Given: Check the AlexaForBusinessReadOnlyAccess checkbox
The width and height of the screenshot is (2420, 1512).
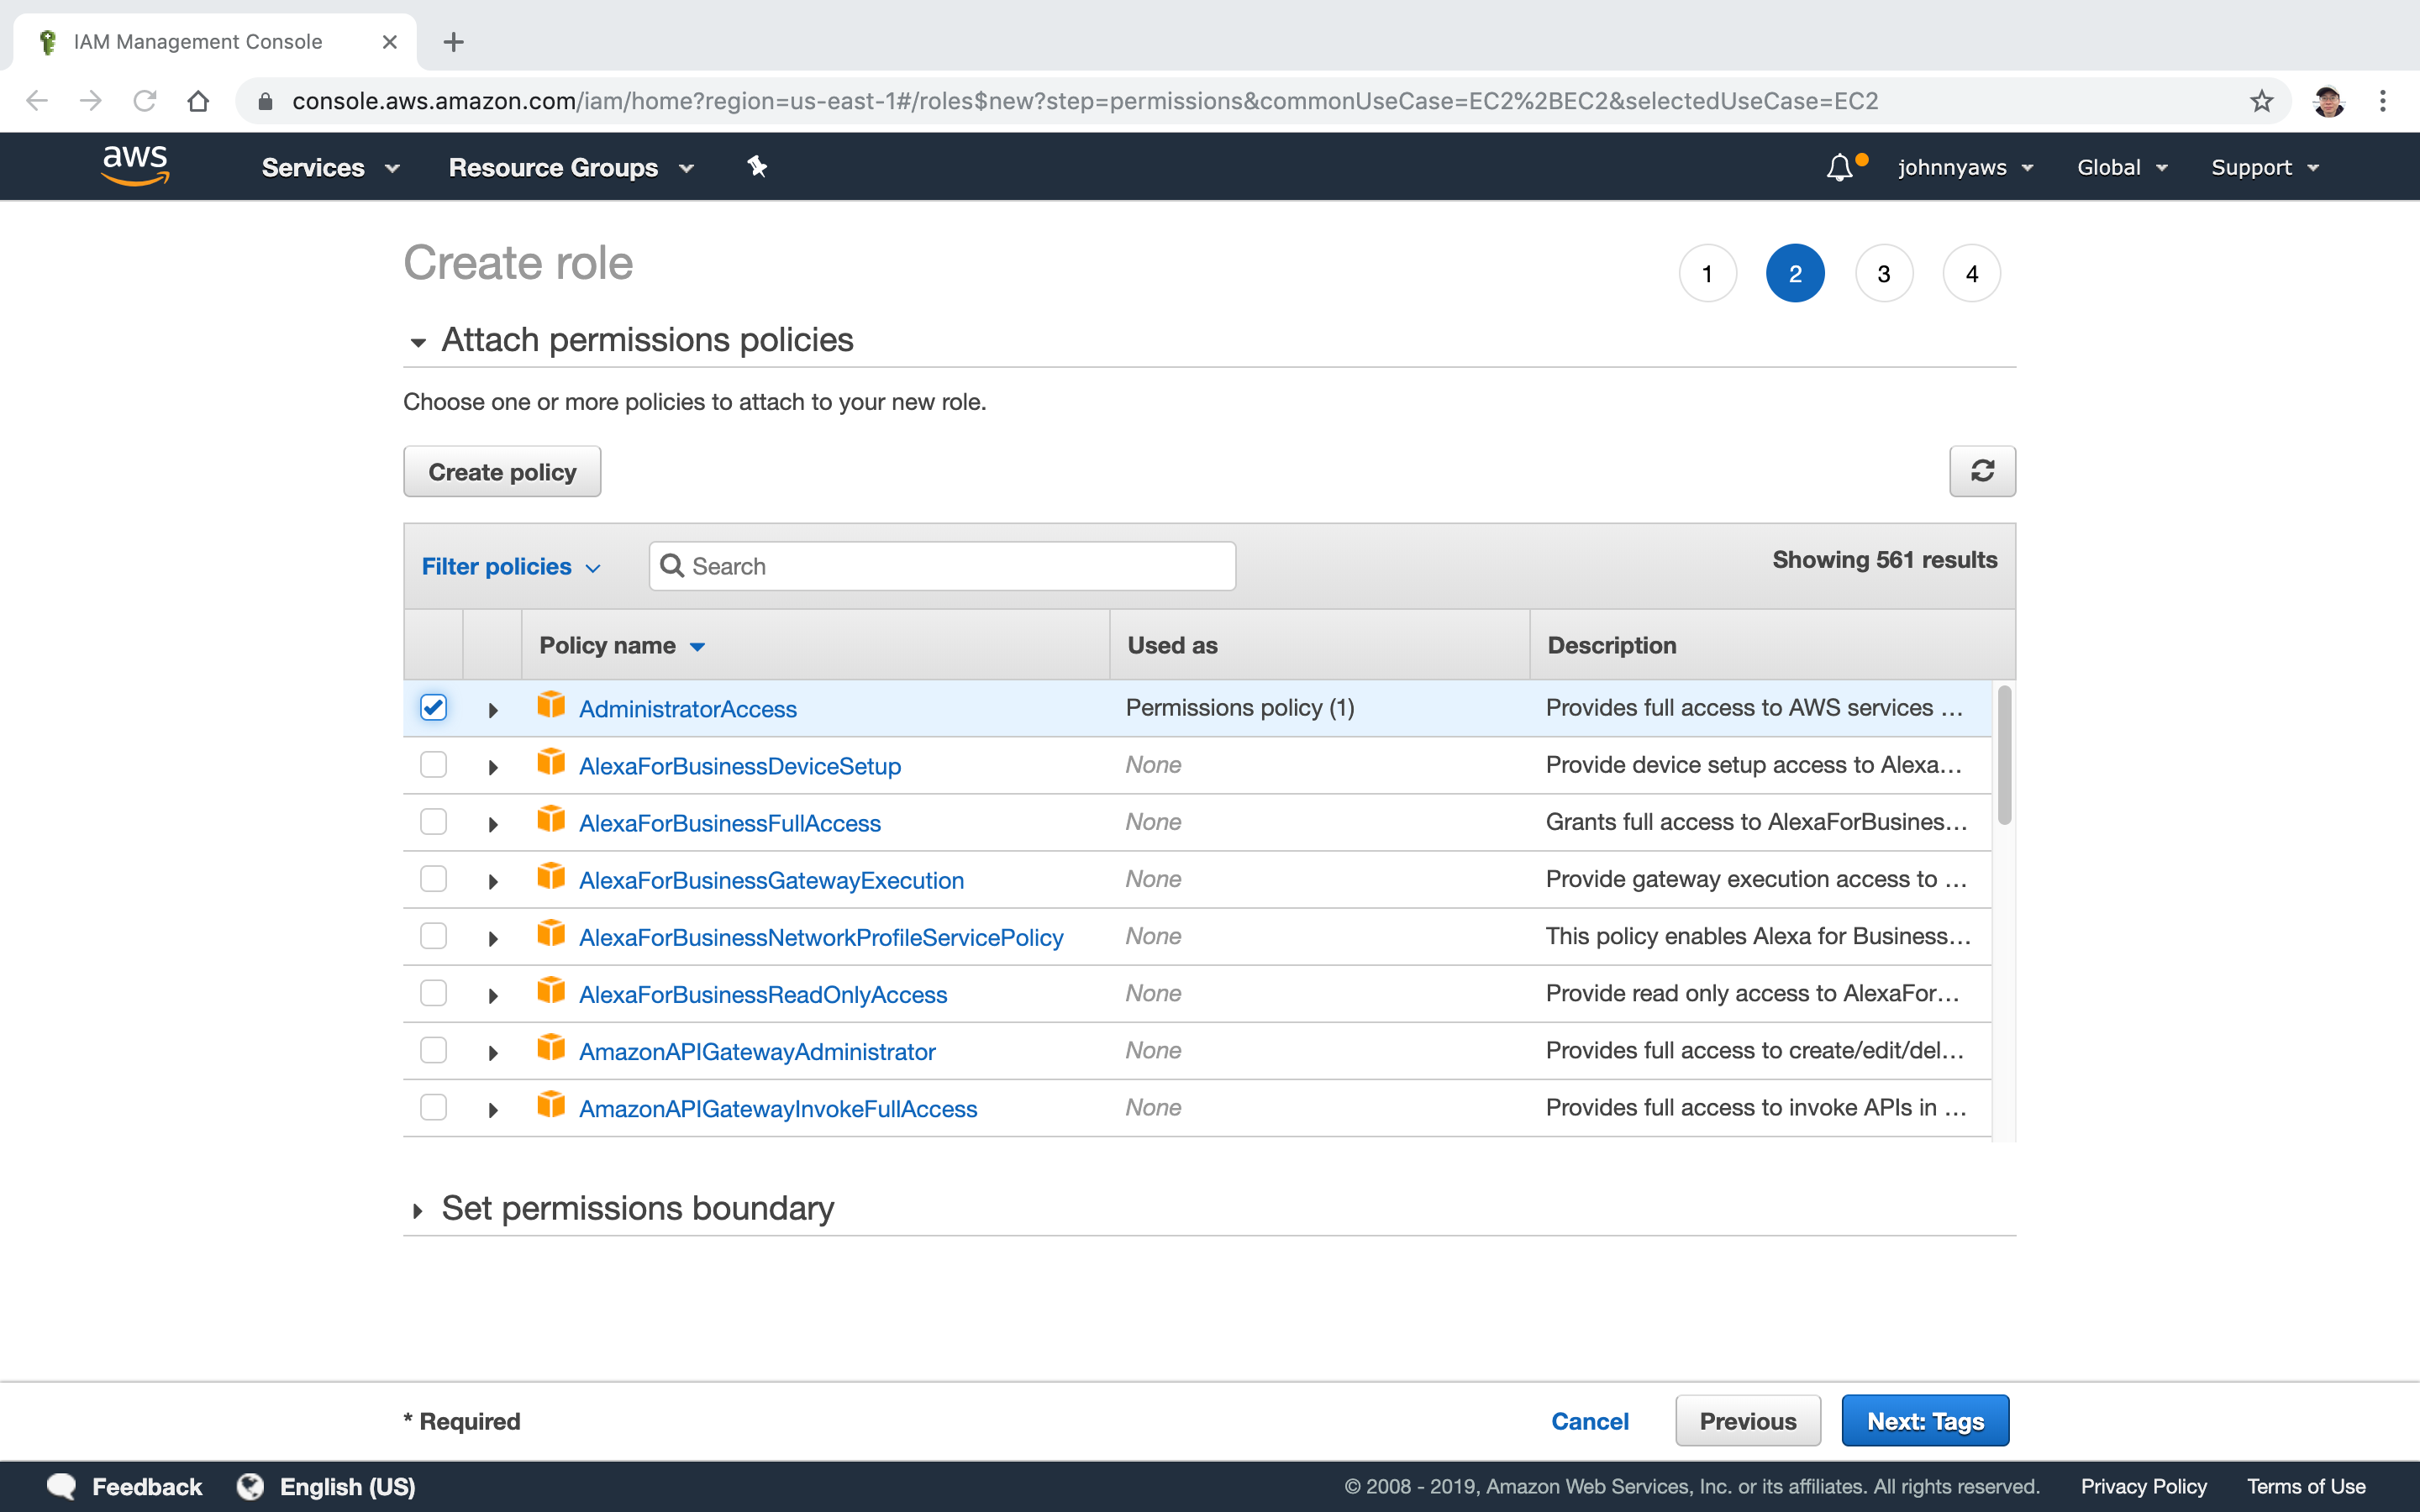Looking at the screenshot, I should tap(433, 992).
